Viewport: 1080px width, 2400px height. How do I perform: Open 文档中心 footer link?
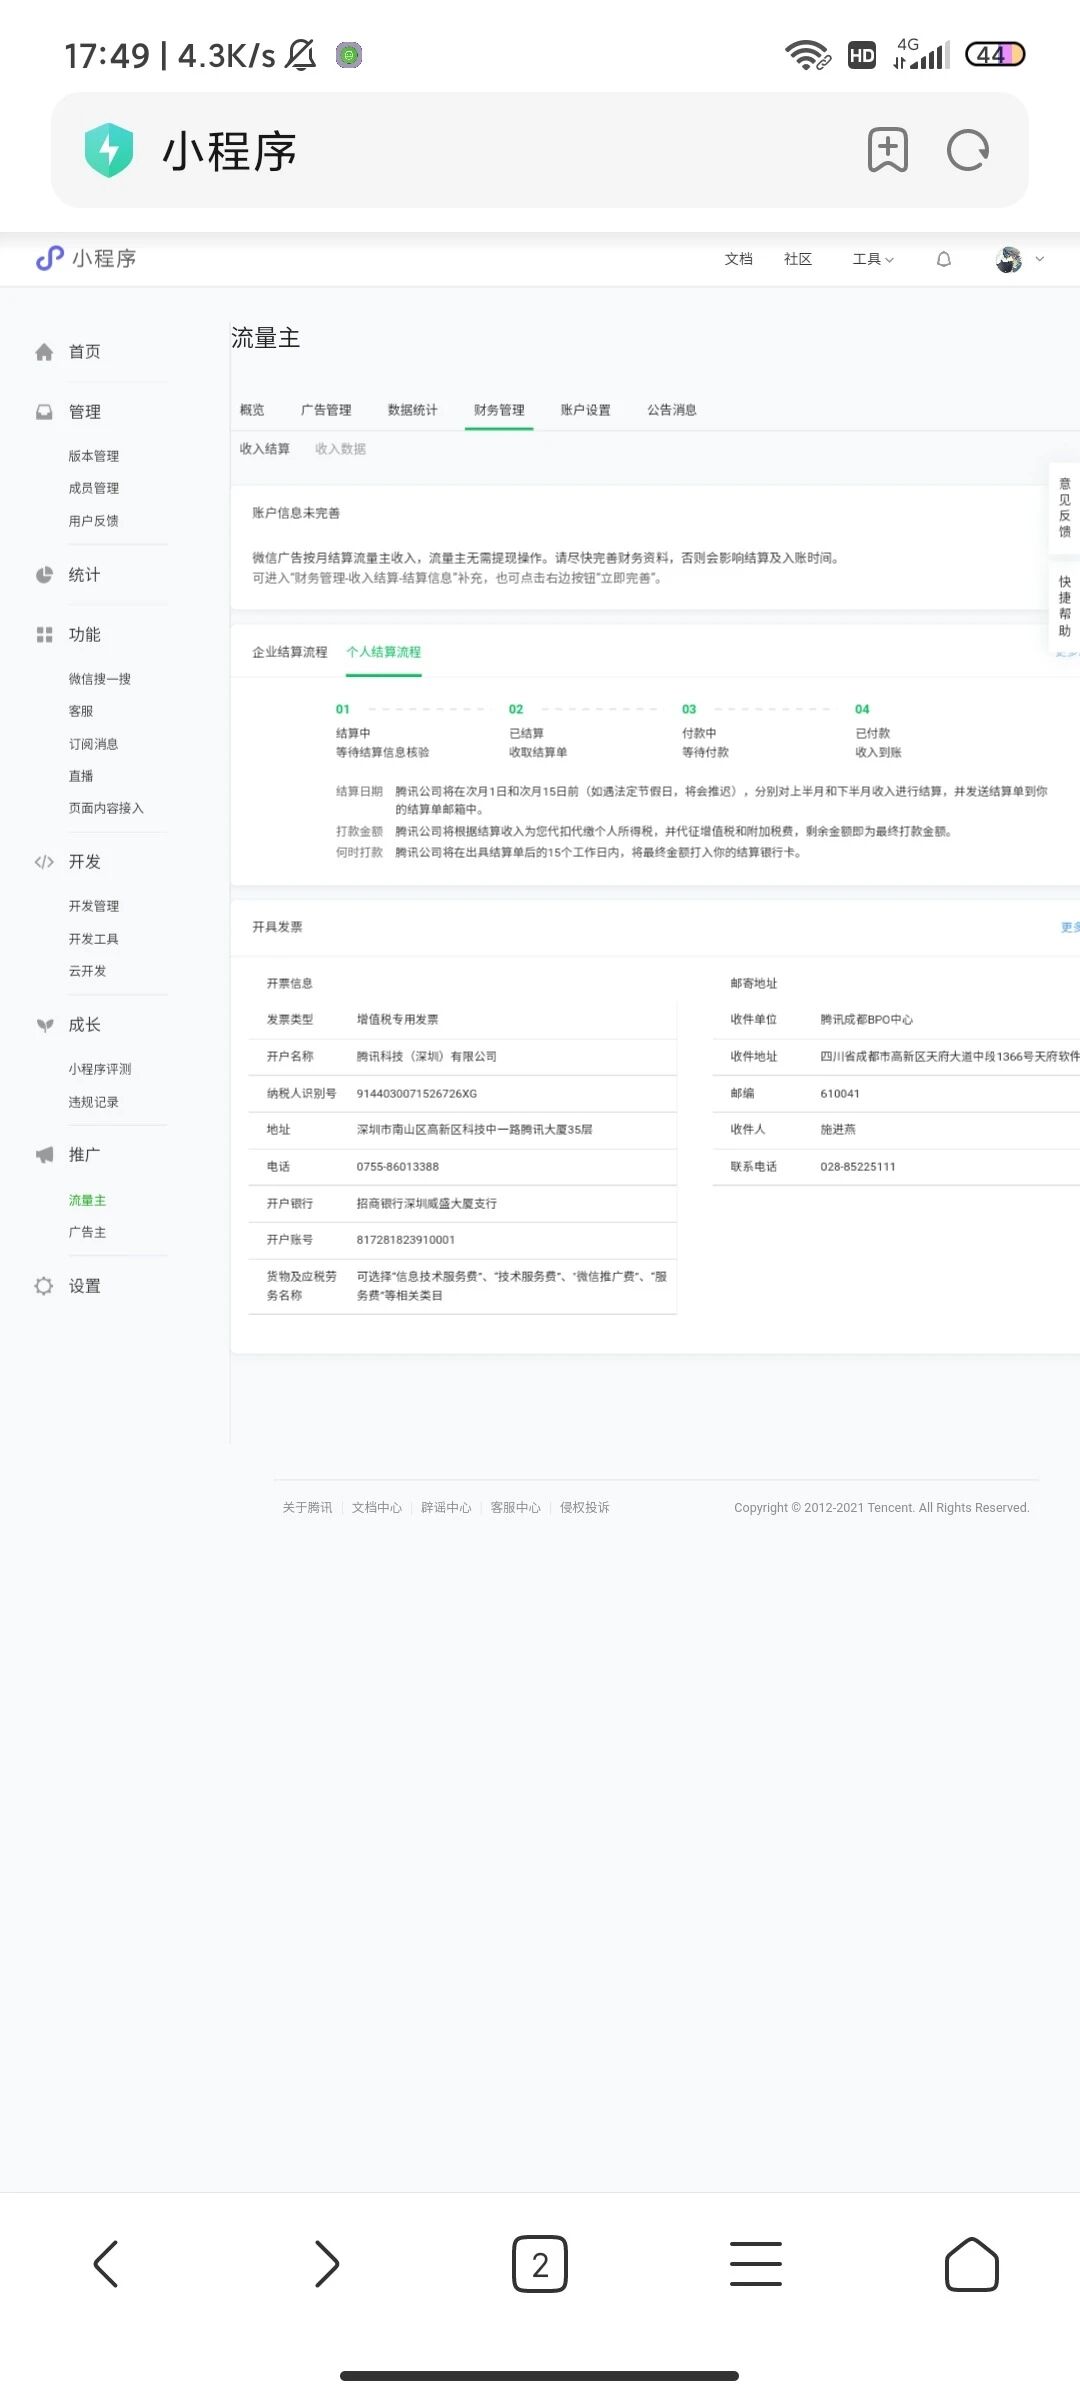pos(377,1508)
